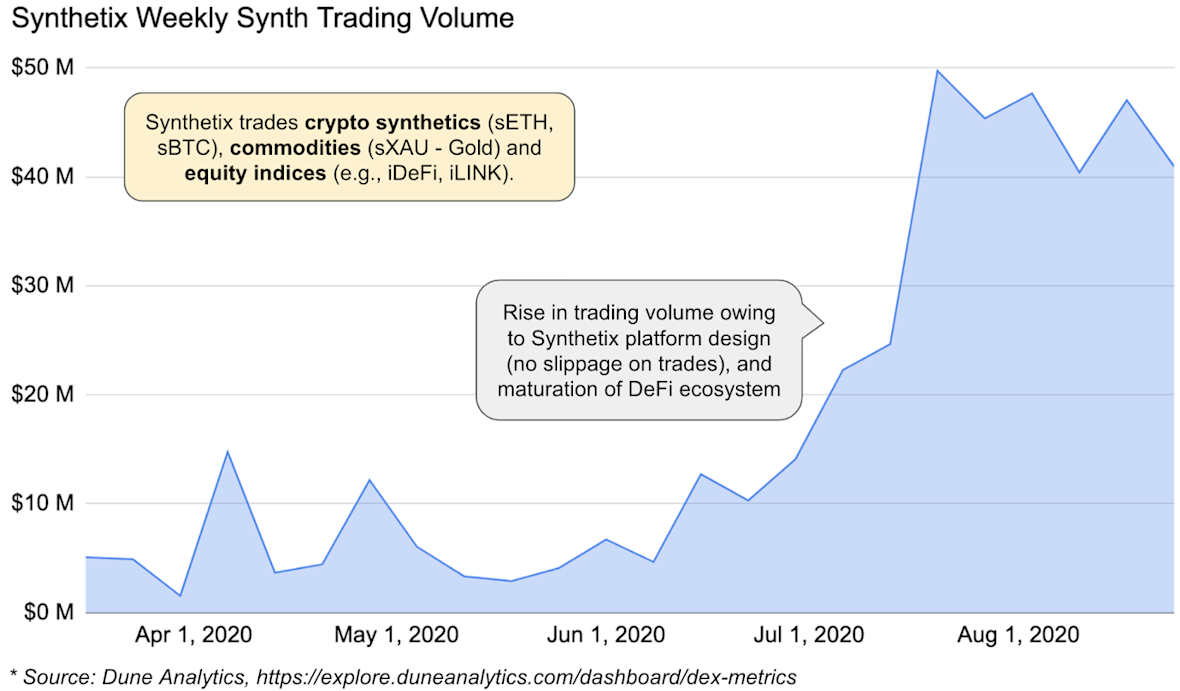This screenshot has width=1180, height=691.
Task: Click the early April spike near $15 M
Action: click(227, 452)
